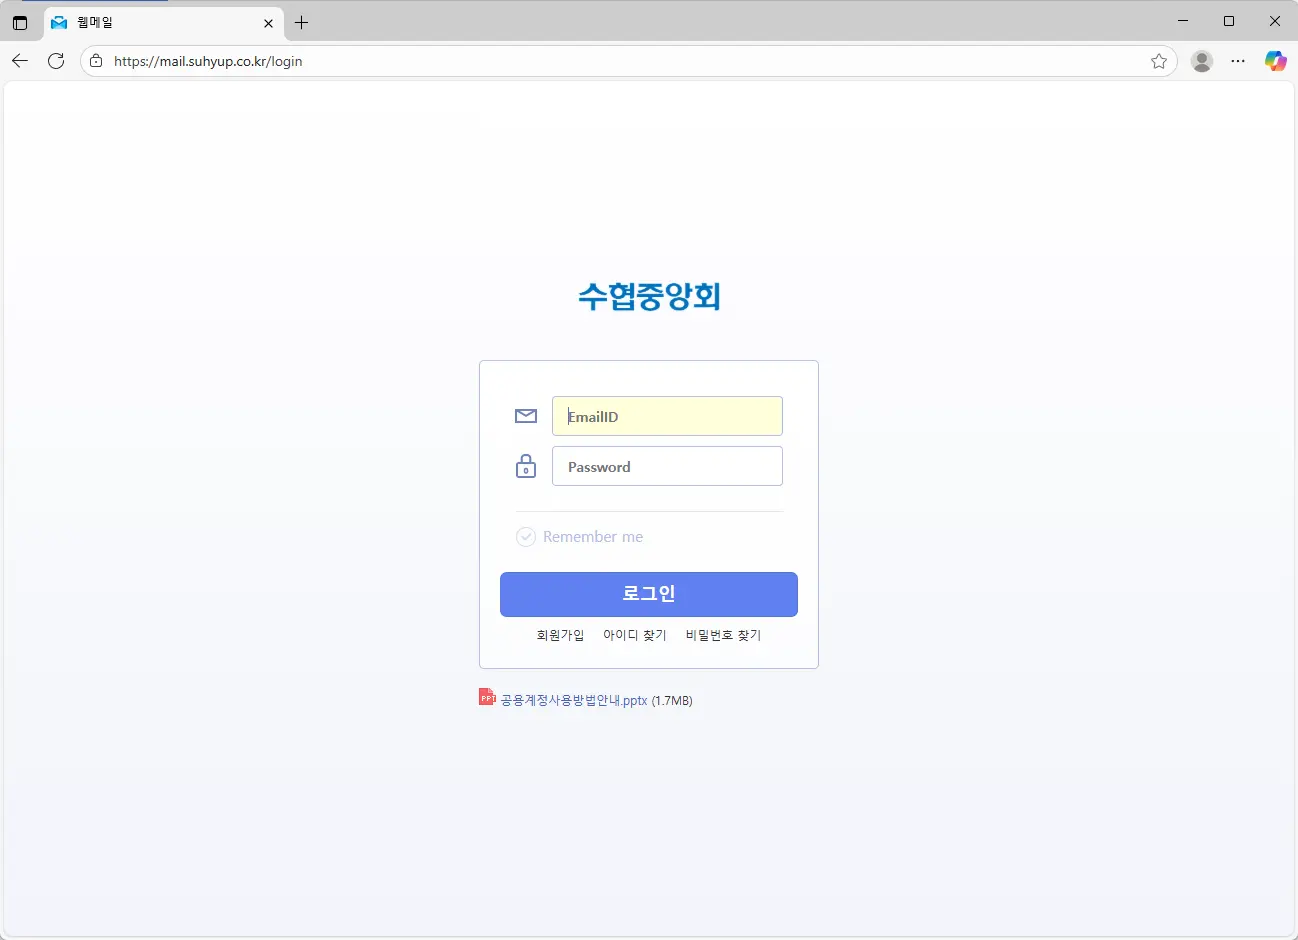
Task: Open the PPT file icon next to 공용계정사용방법안내
Action: [486, 697]
